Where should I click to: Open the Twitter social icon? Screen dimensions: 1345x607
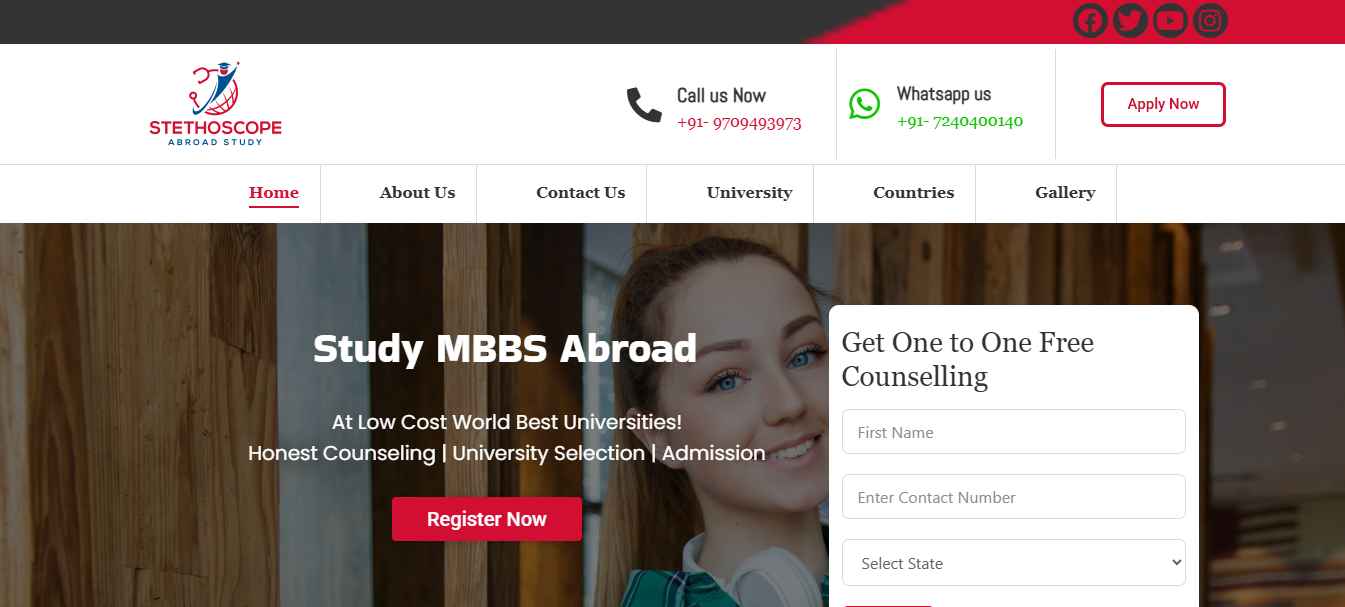coord(1130,20)
